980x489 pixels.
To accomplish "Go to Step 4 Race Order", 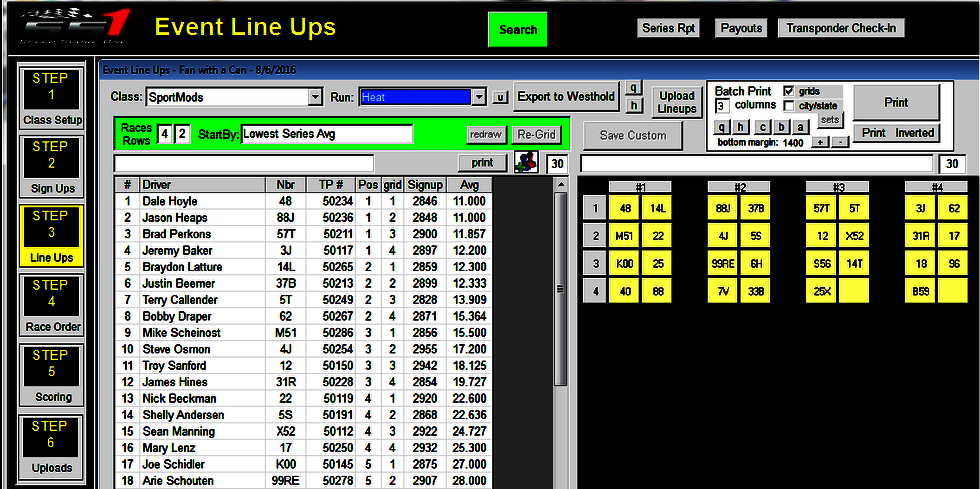I will coord(52,305).
